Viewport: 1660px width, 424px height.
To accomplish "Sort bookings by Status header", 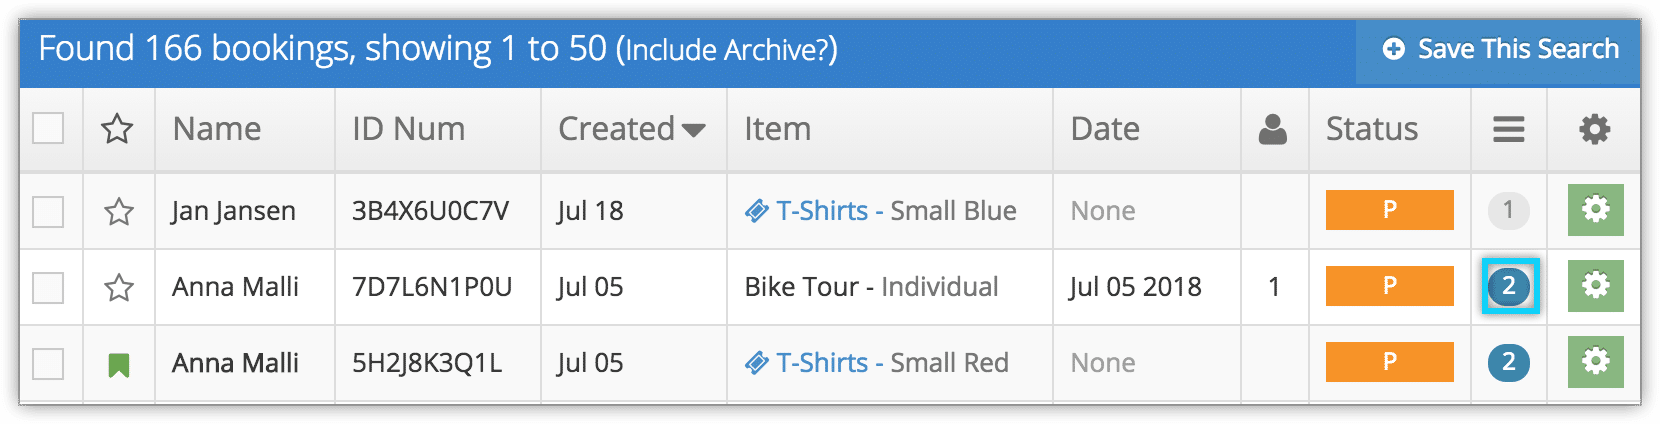I will (1372, 129).
